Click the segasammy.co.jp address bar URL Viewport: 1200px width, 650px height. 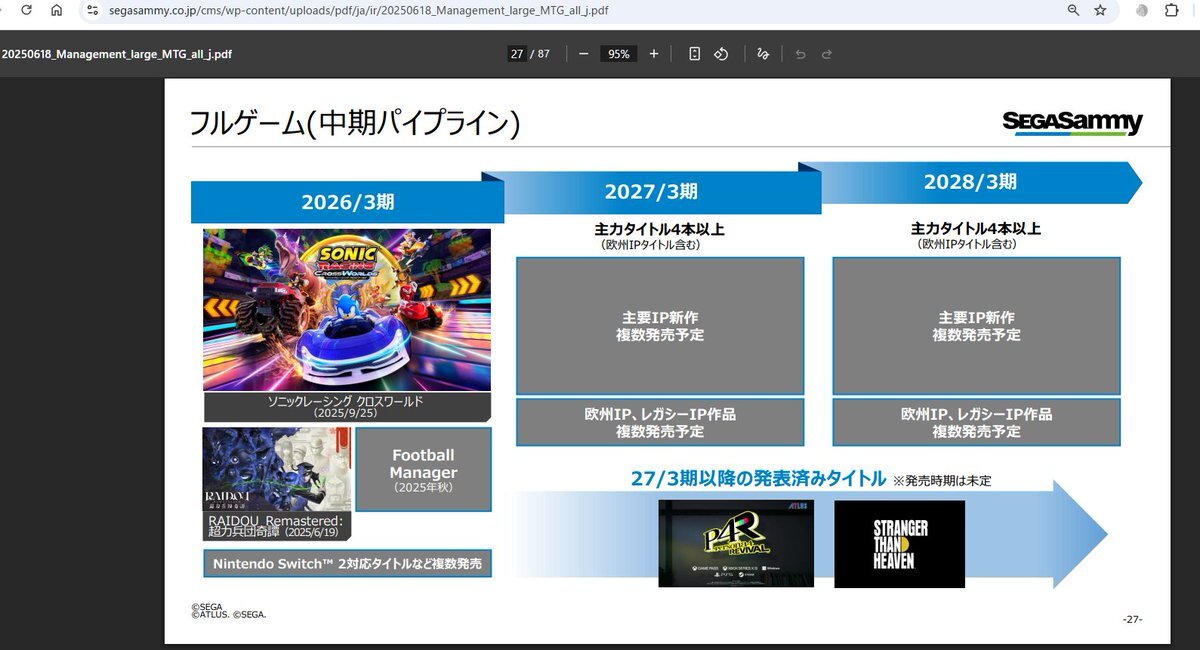[358, 10]
